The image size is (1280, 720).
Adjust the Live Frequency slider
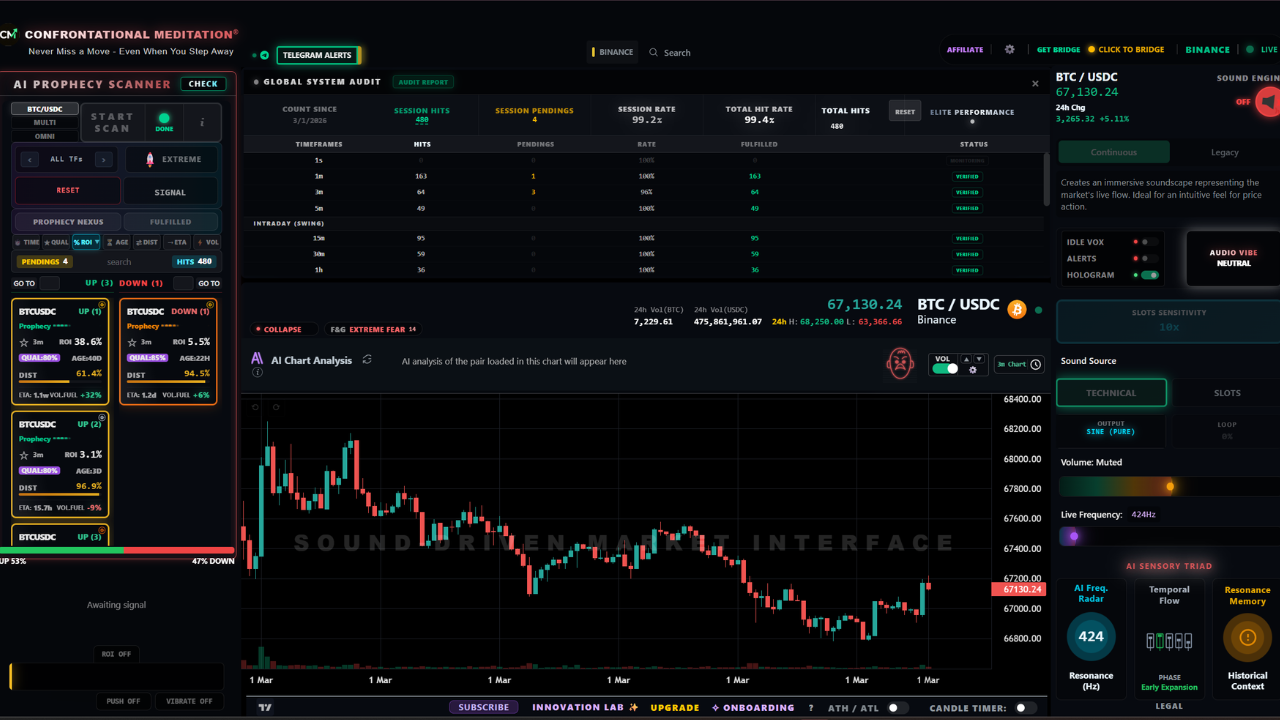1168,536
